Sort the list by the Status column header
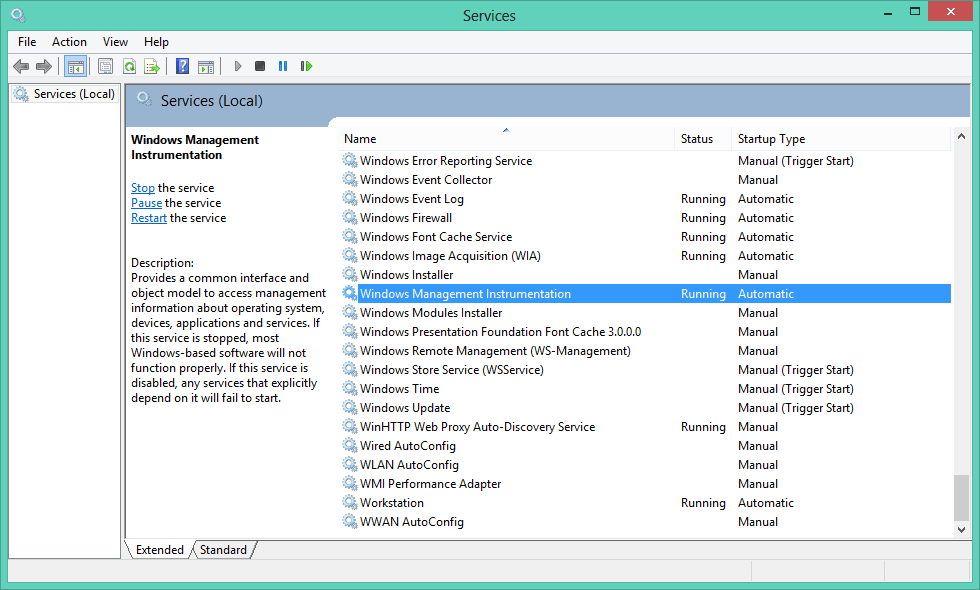Viewport: 980px width, 590px height. (703, 139)
